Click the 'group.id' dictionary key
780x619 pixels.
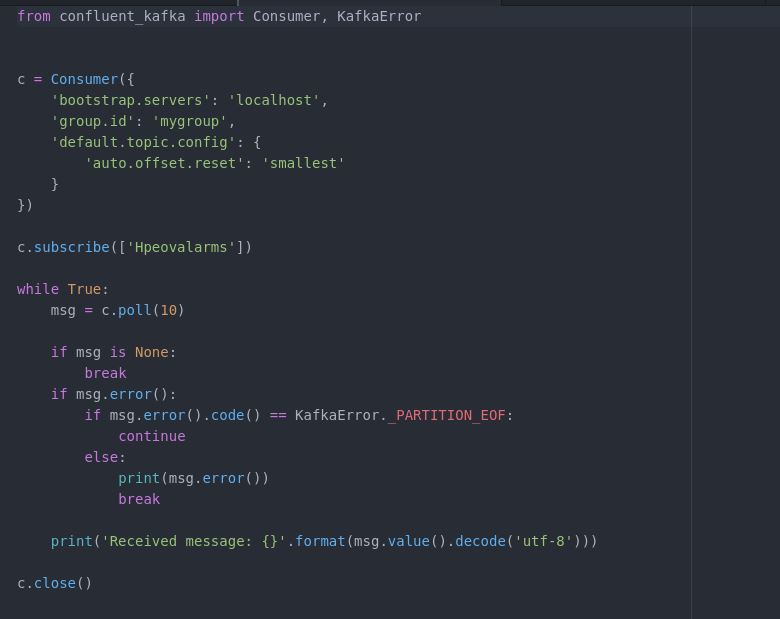coord(93,121)
